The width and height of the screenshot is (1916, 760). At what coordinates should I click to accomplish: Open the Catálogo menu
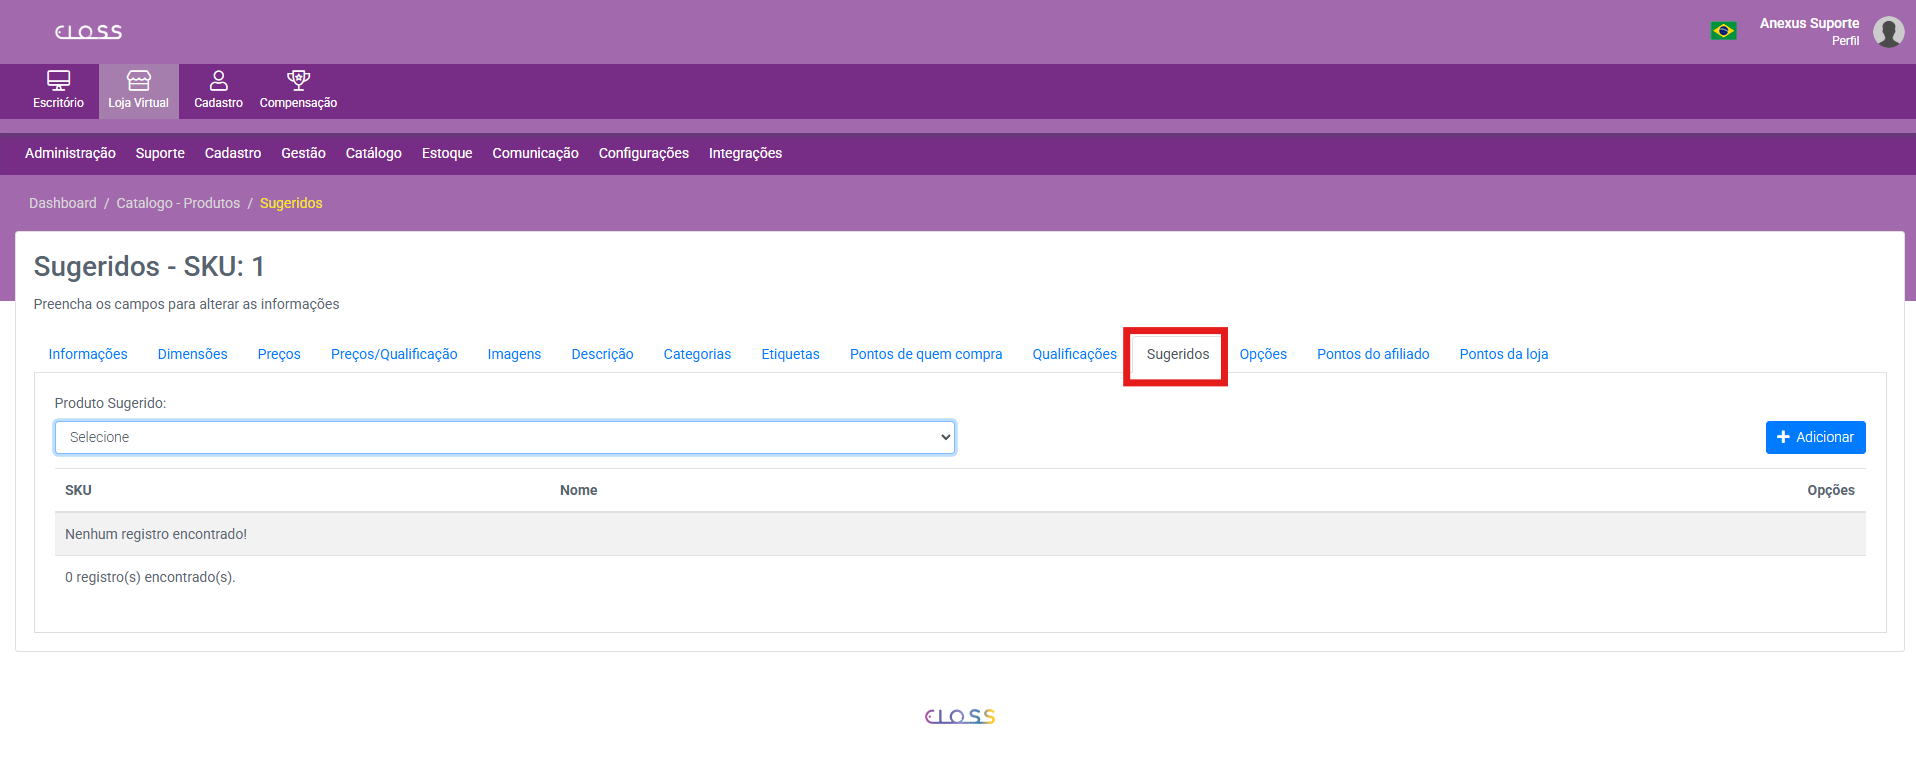click(x=373, y=153)
